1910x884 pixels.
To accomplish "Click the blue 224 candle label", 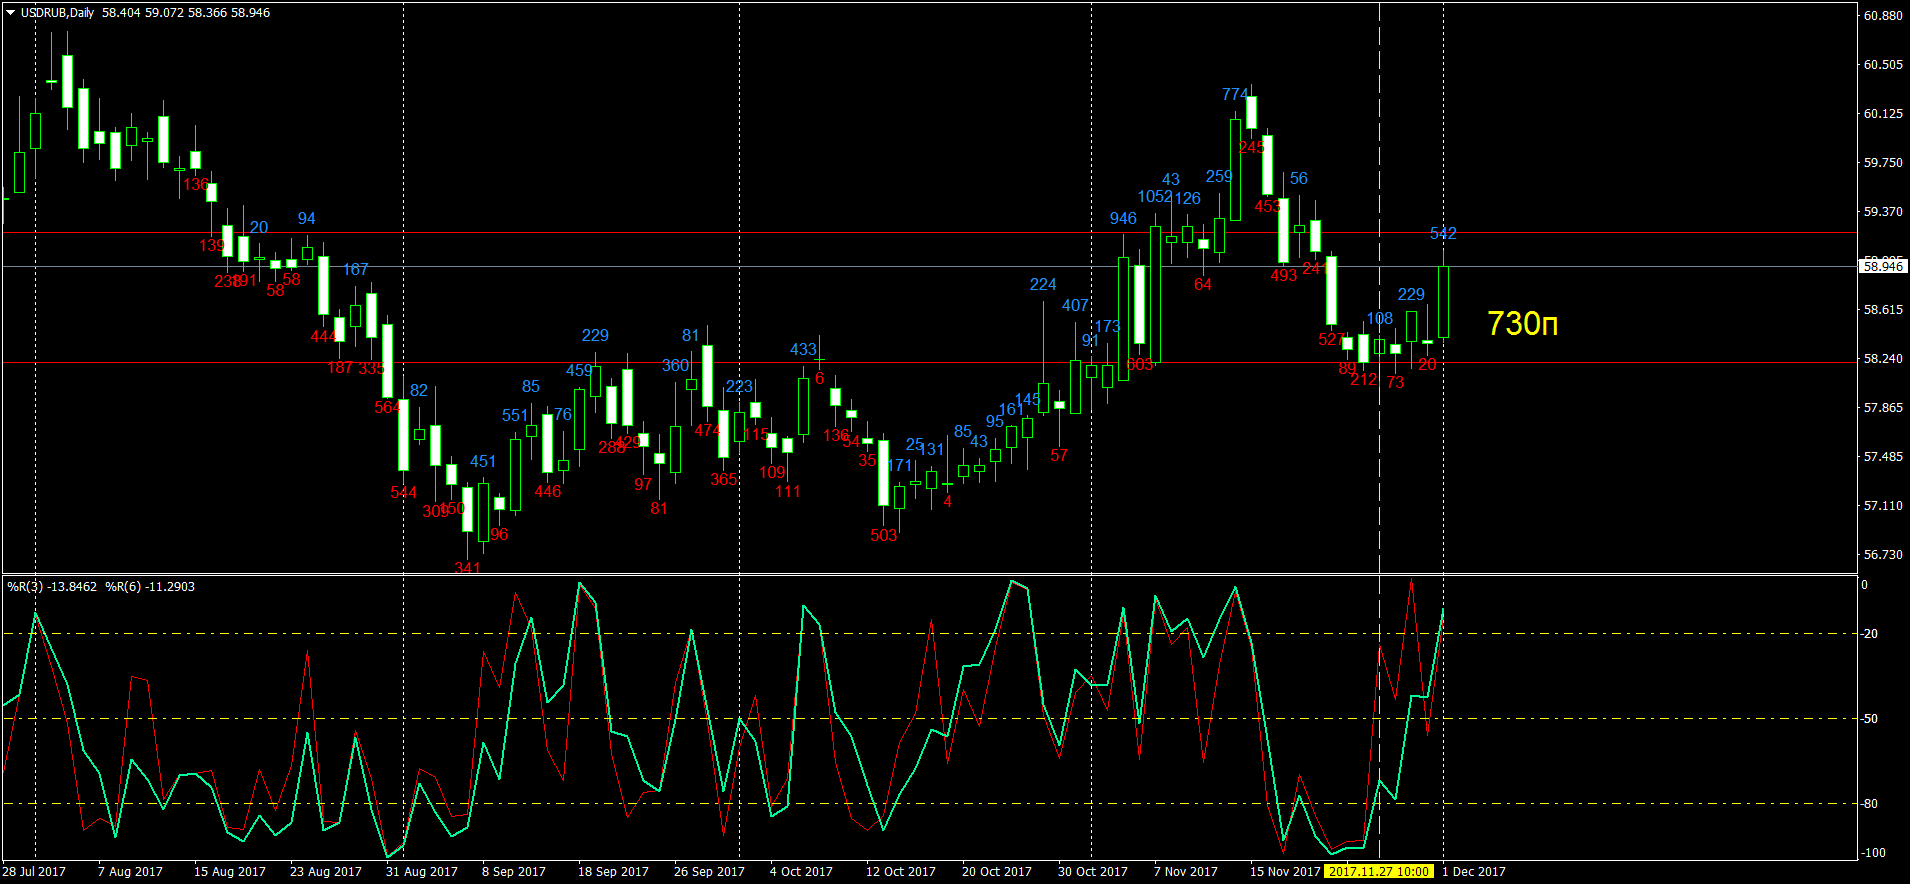I will [1043, 285].
